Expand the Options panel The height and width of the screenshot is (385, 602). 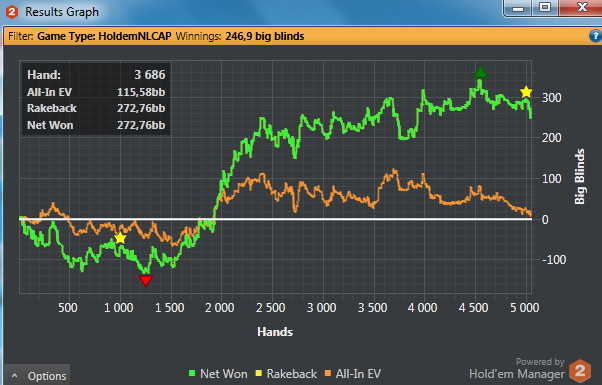[x=38, y=375]
